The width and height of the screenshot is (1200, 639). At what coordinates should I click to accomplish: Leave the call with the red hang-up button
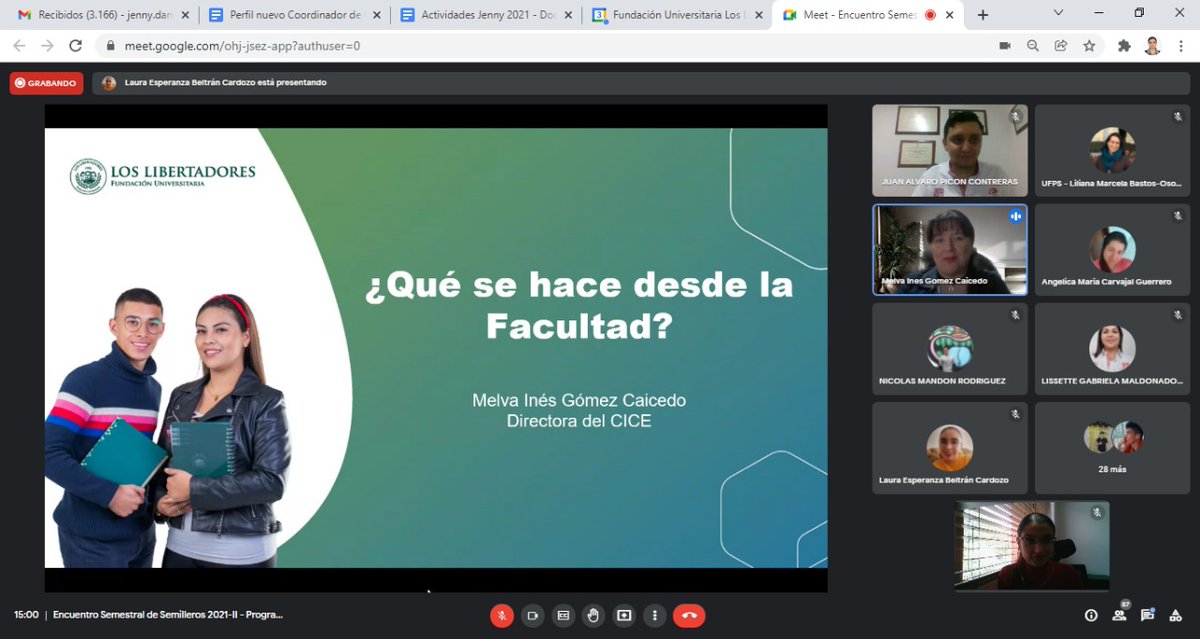[x=689, y=615]
